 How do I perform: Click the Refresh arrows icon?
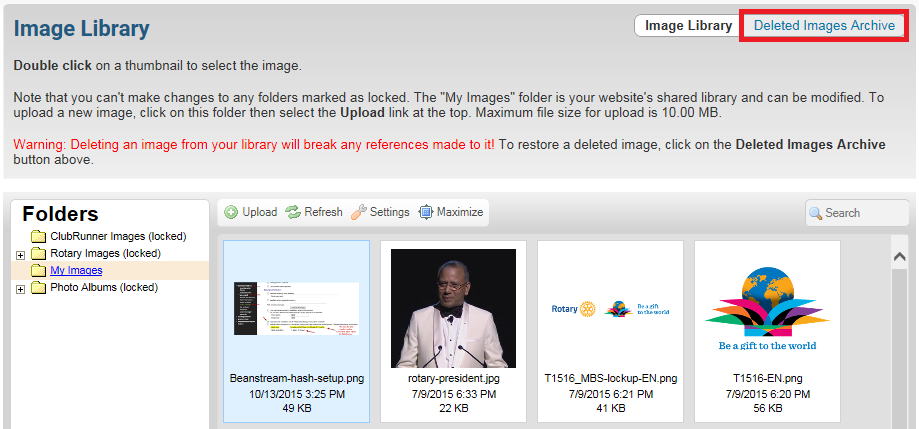point(293,212)
